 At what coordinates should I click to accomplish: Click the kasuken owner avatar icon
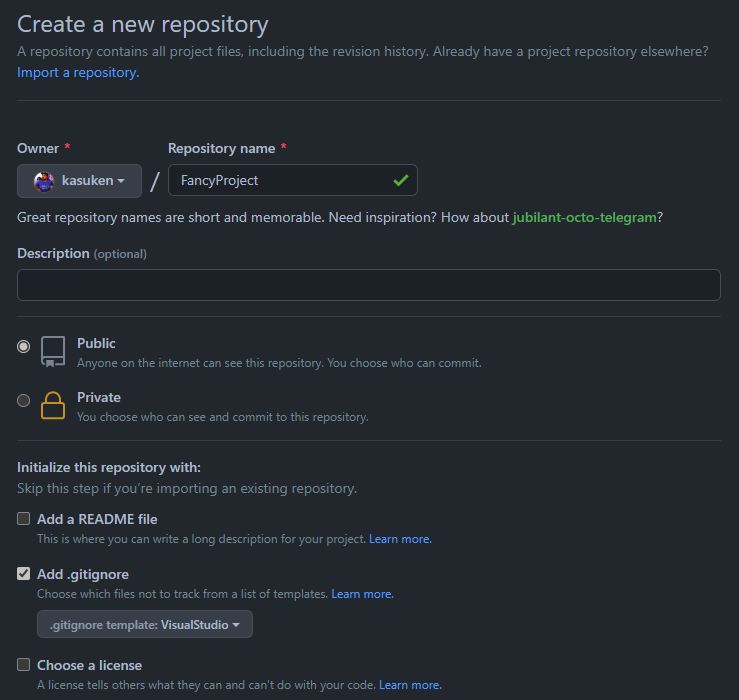(44, 181)
